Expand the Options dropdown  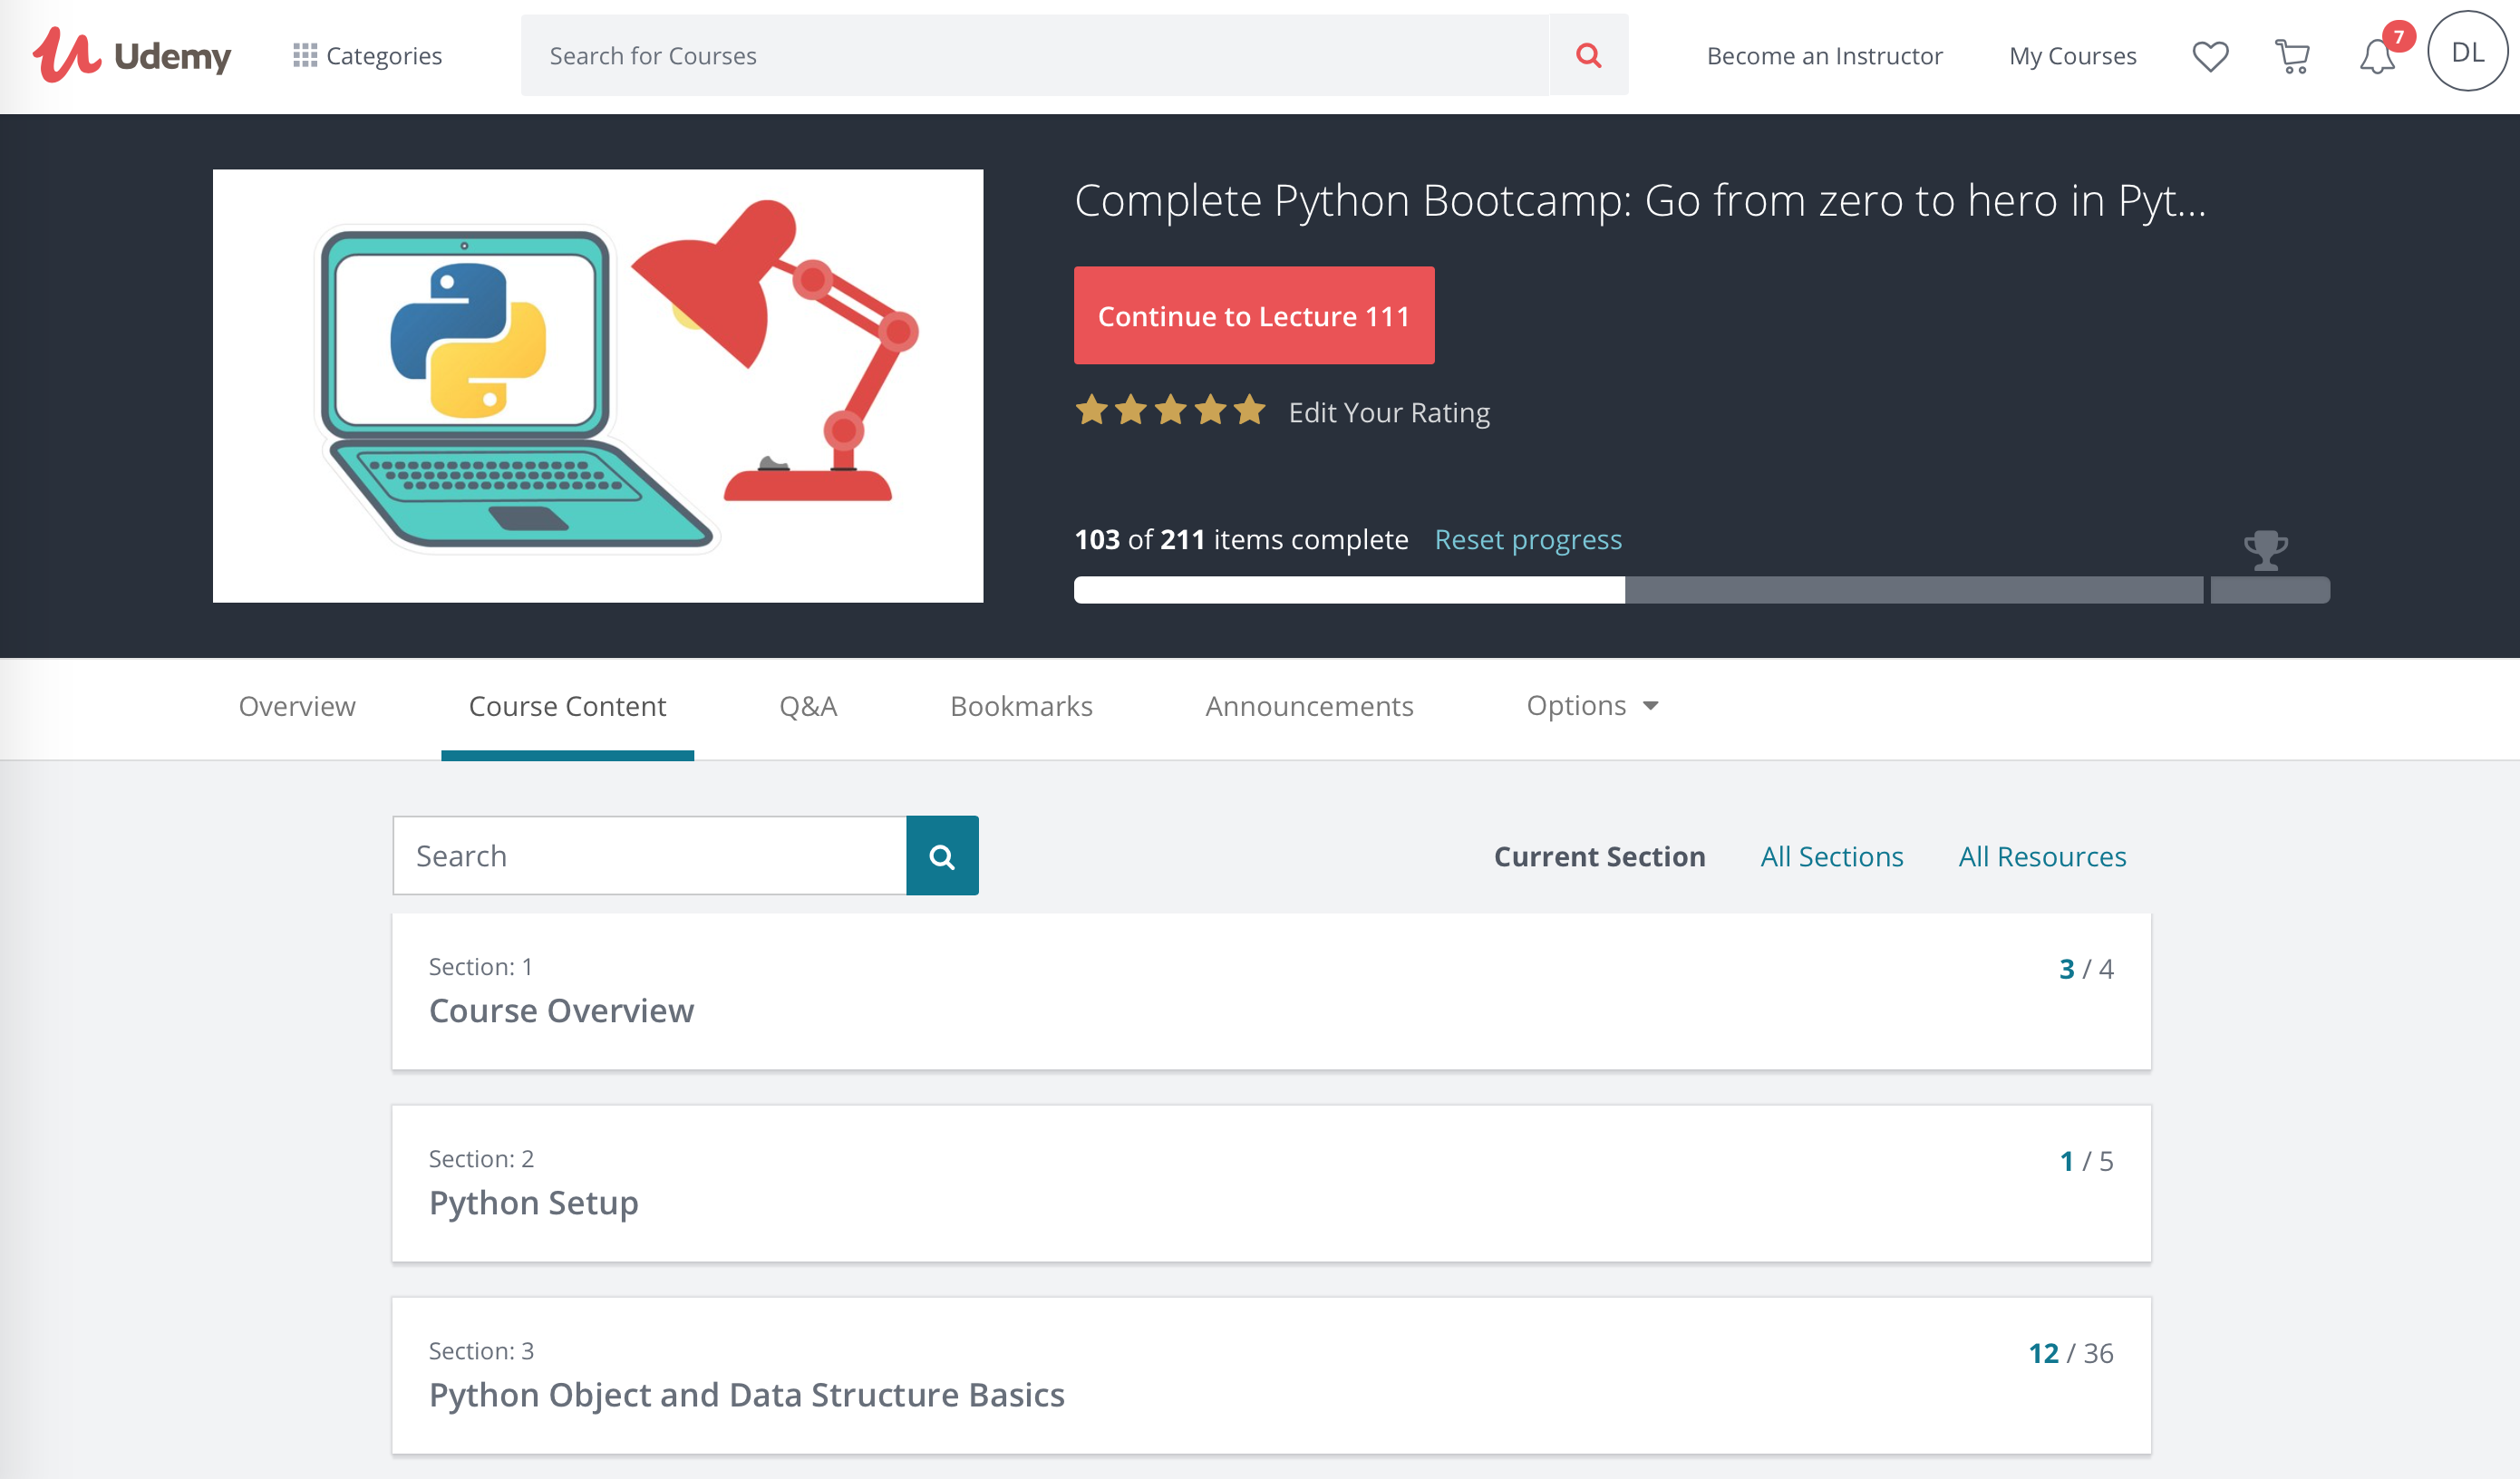pos(1592,705)
